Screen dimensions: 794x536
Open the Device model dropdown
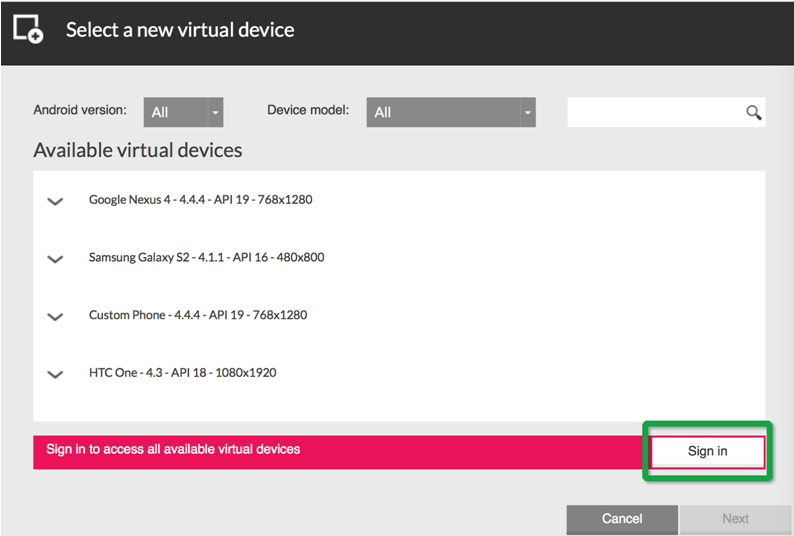(451, 112)
